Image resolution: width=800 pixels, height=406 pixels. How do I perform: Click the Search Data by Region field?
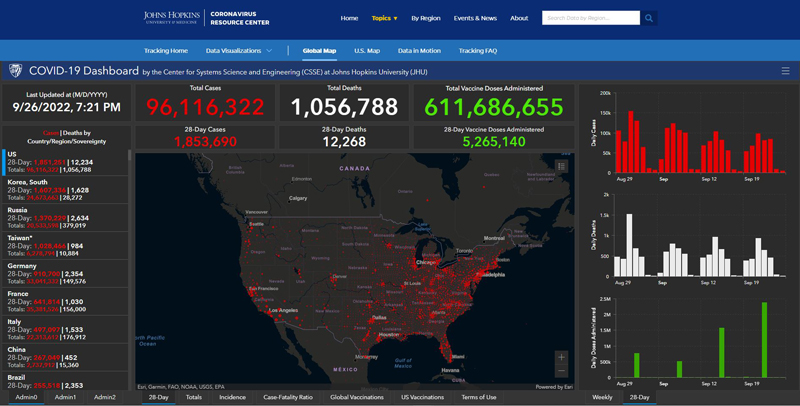[590, 18]
